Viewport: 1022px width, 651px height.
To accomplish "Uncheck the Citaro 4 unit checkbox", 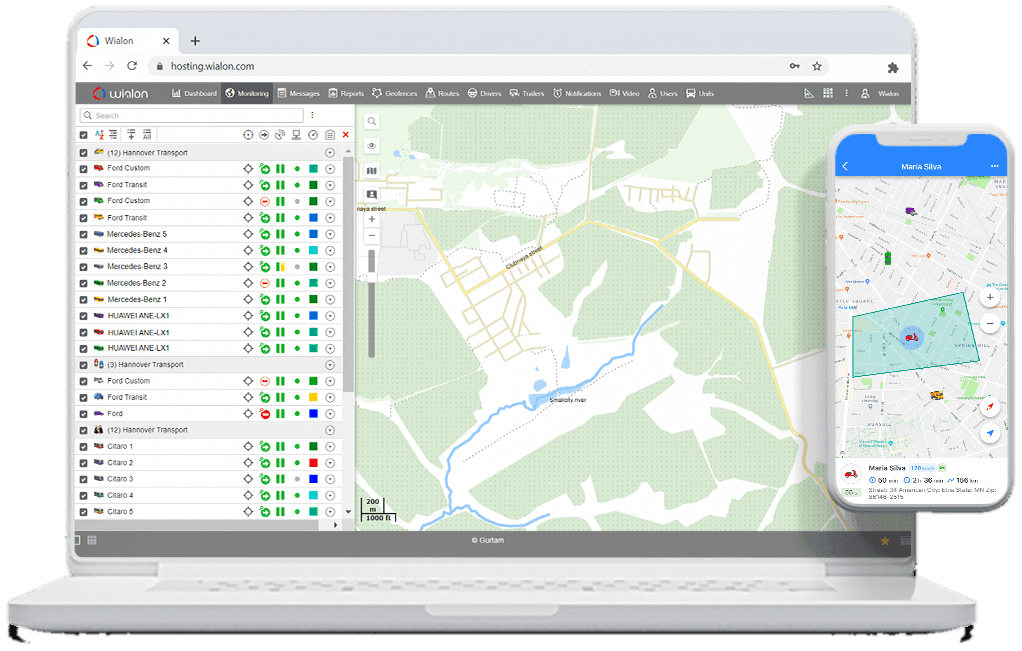I will point(83,496).
